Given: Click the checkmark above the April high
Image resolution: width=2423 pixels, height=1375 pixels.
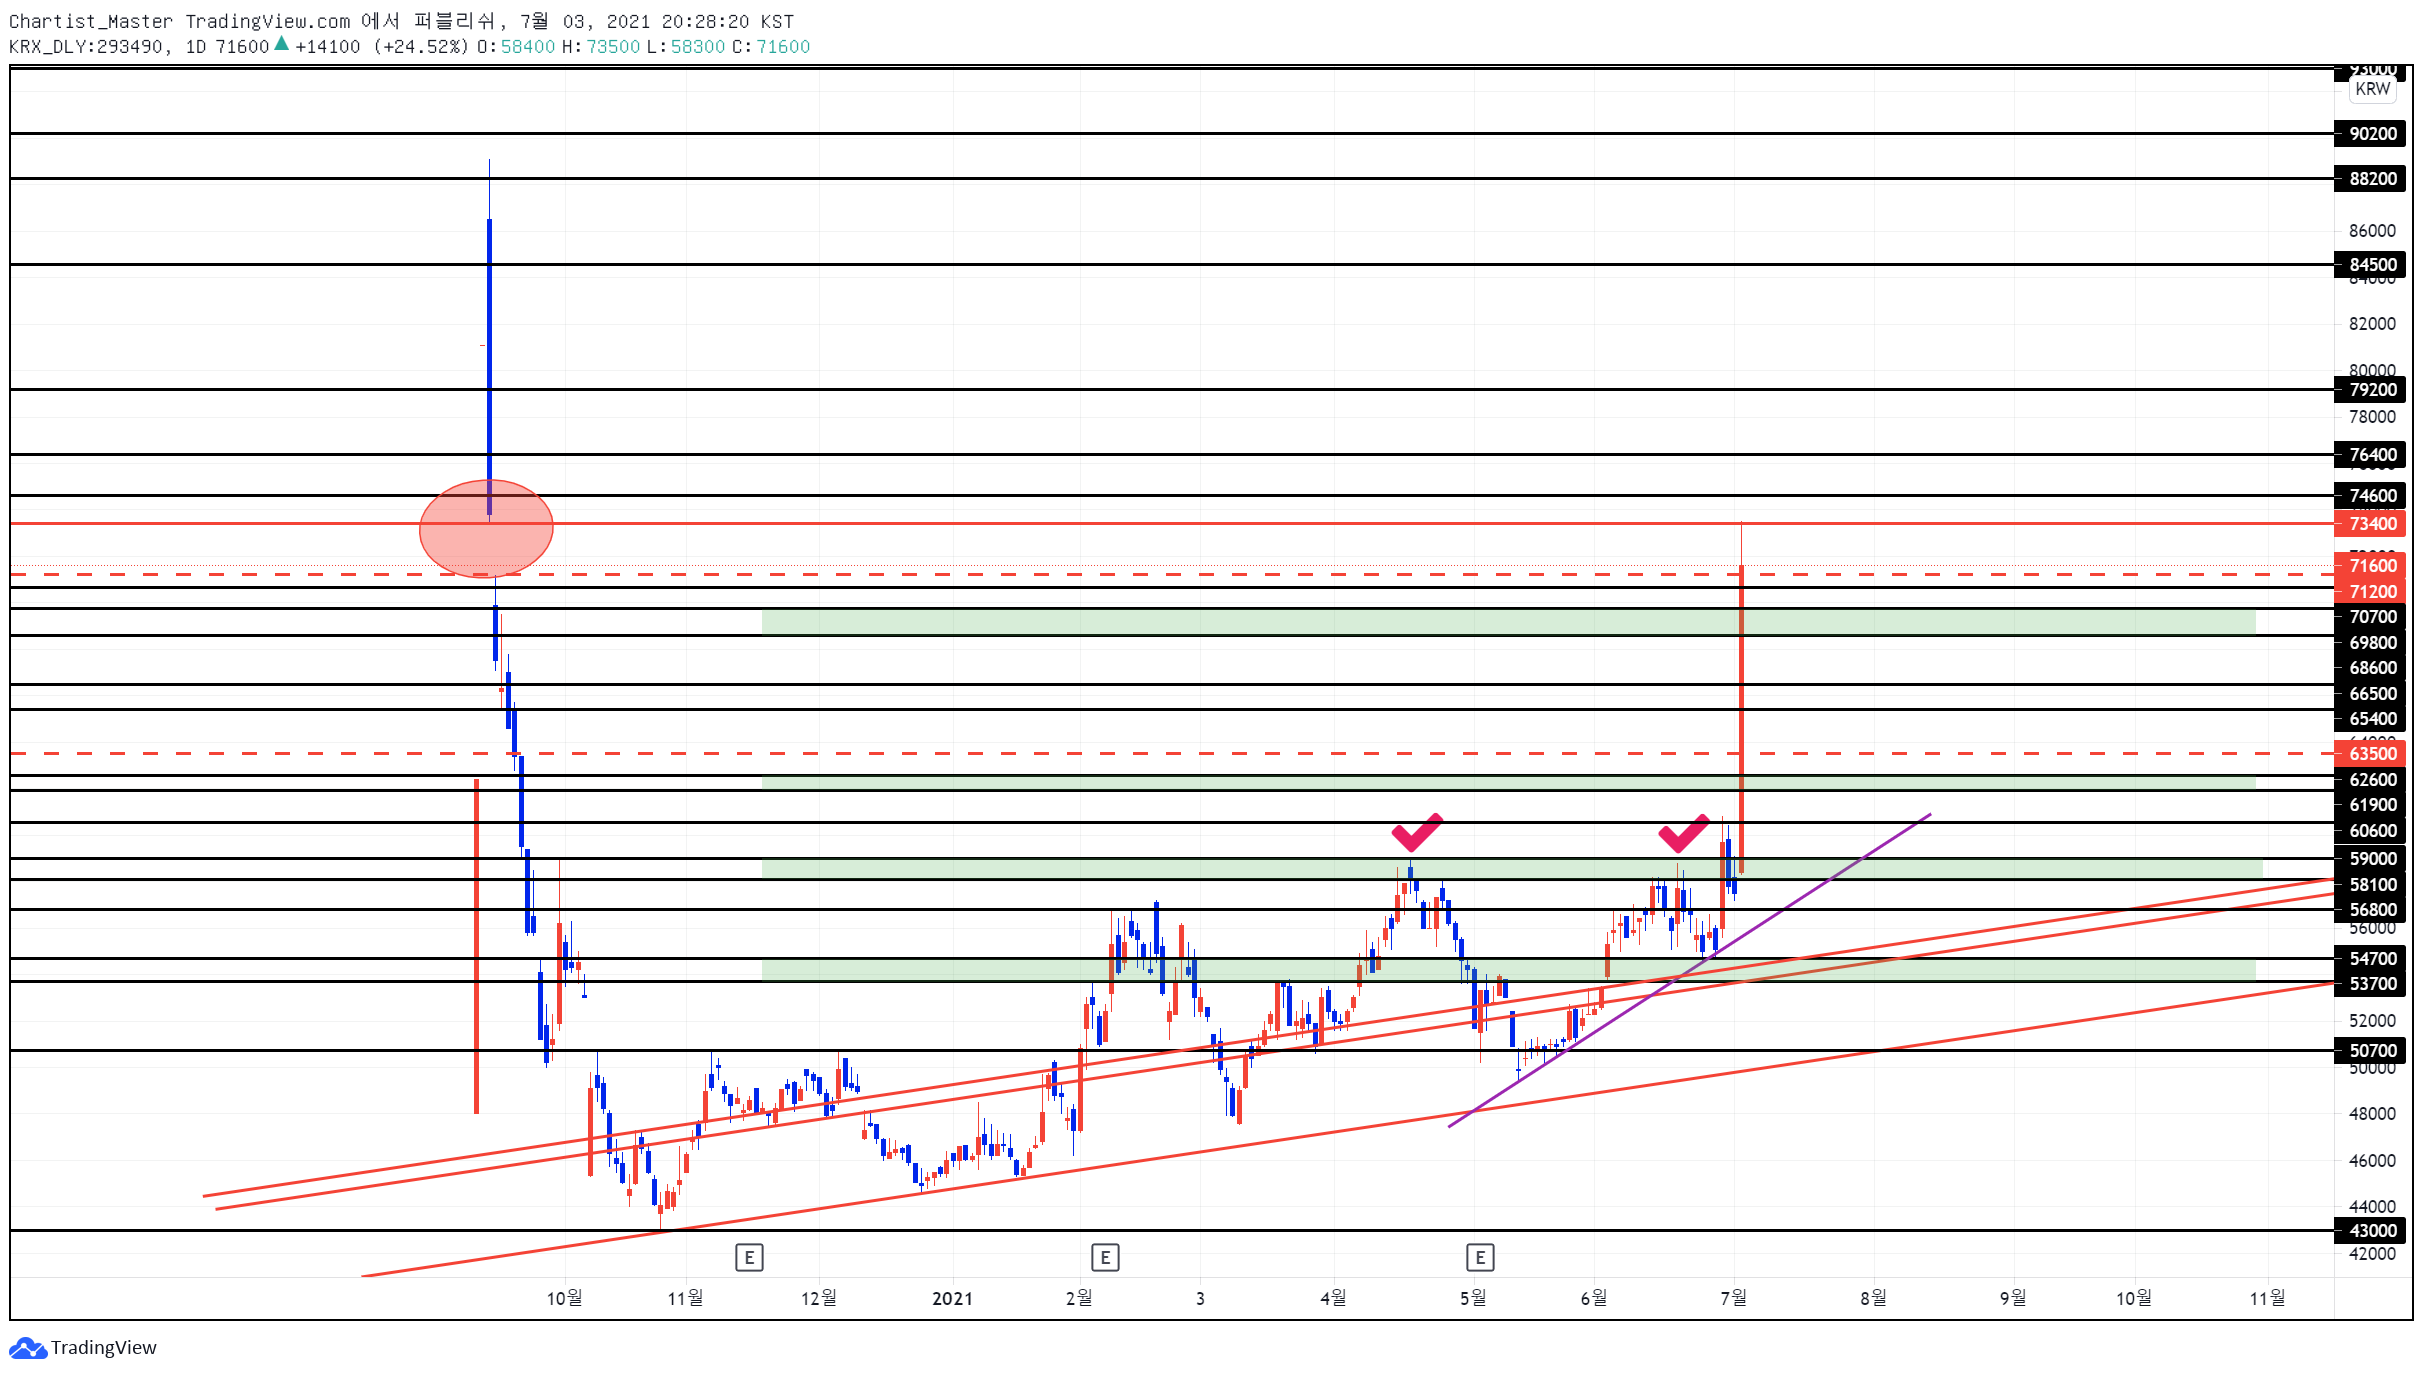Looking at the screenshot, I should pyautogui.click(x=1417, y=832).
